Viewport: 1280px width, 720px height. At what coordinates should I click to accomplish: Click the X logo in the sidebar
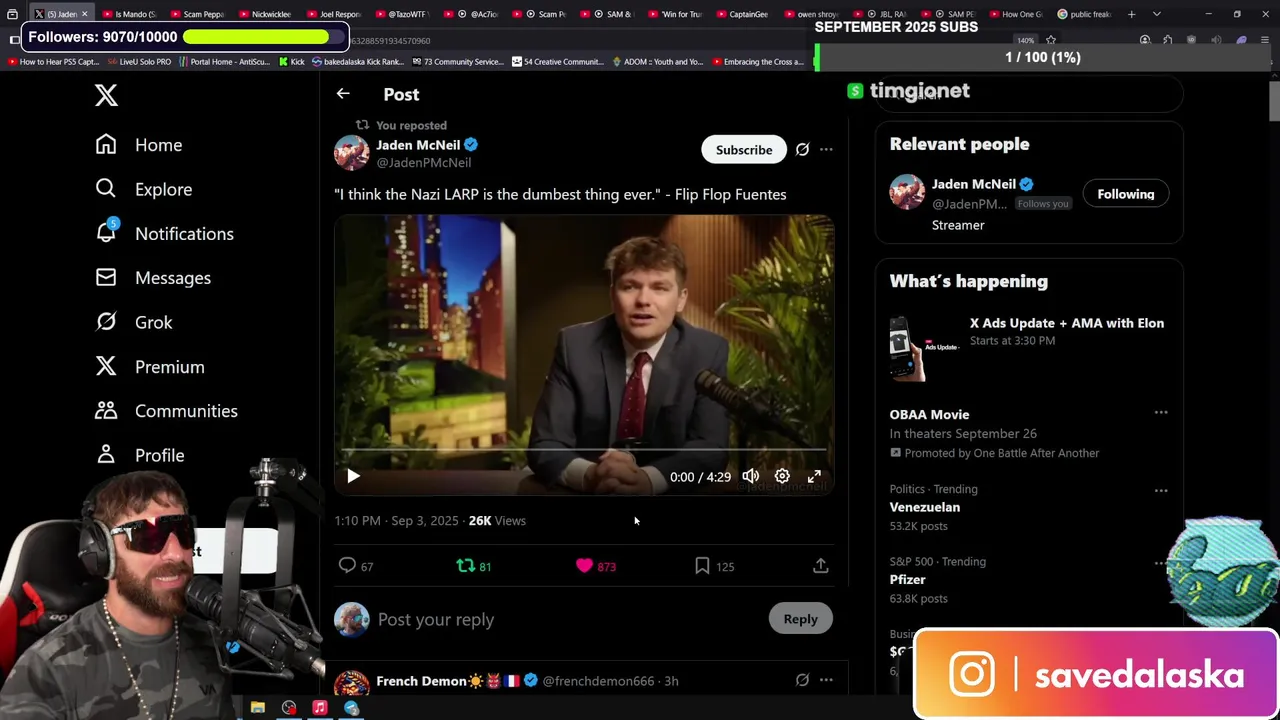[106, 95]
